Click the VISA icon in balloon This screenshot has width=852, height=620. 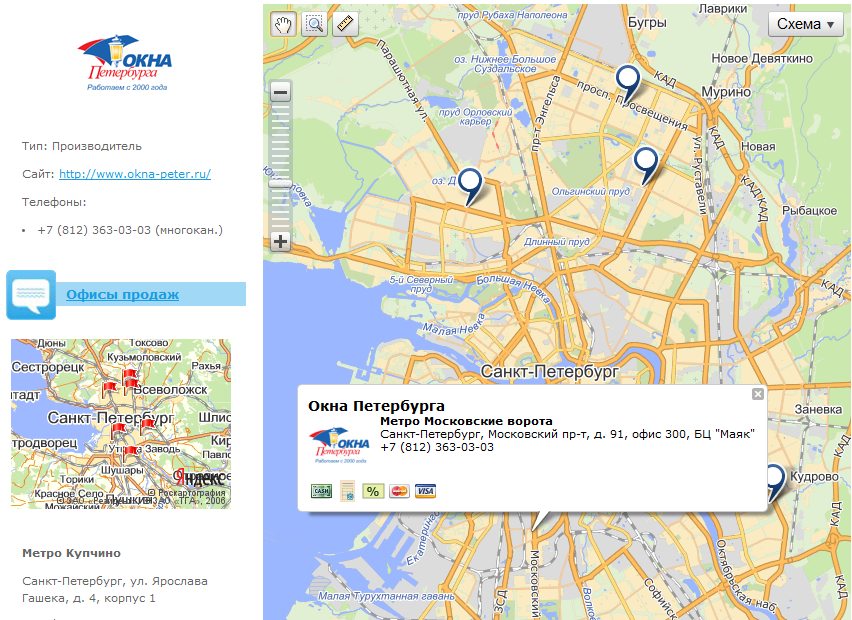click(x=425, y=491)
